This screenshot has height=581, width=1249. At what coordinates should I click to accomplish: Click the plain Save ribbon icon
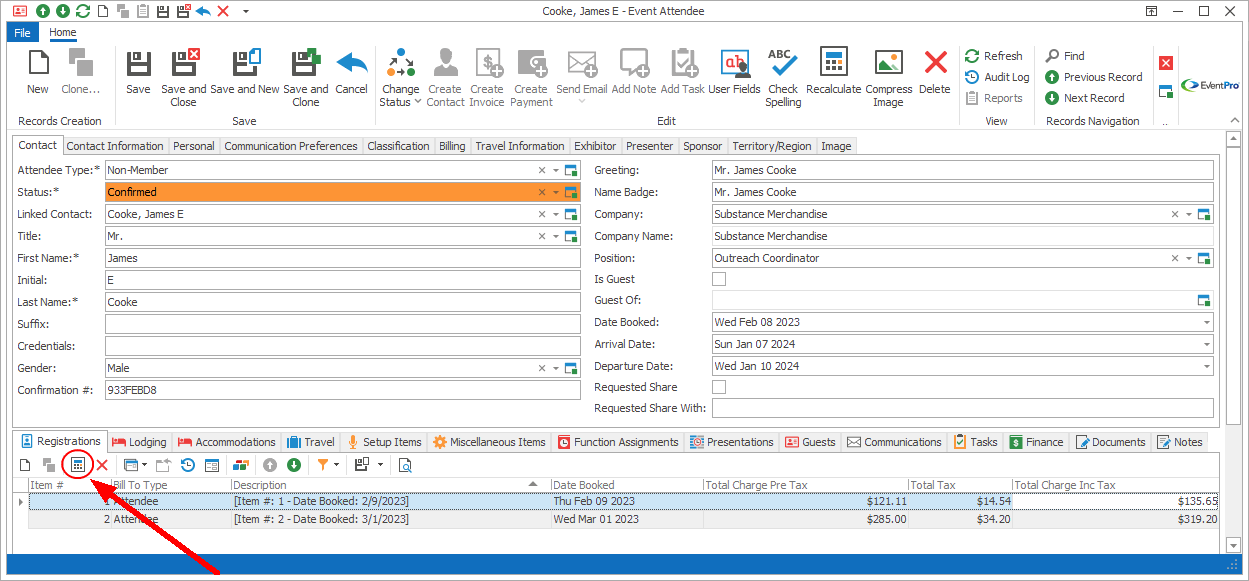[x=138, y=64]
